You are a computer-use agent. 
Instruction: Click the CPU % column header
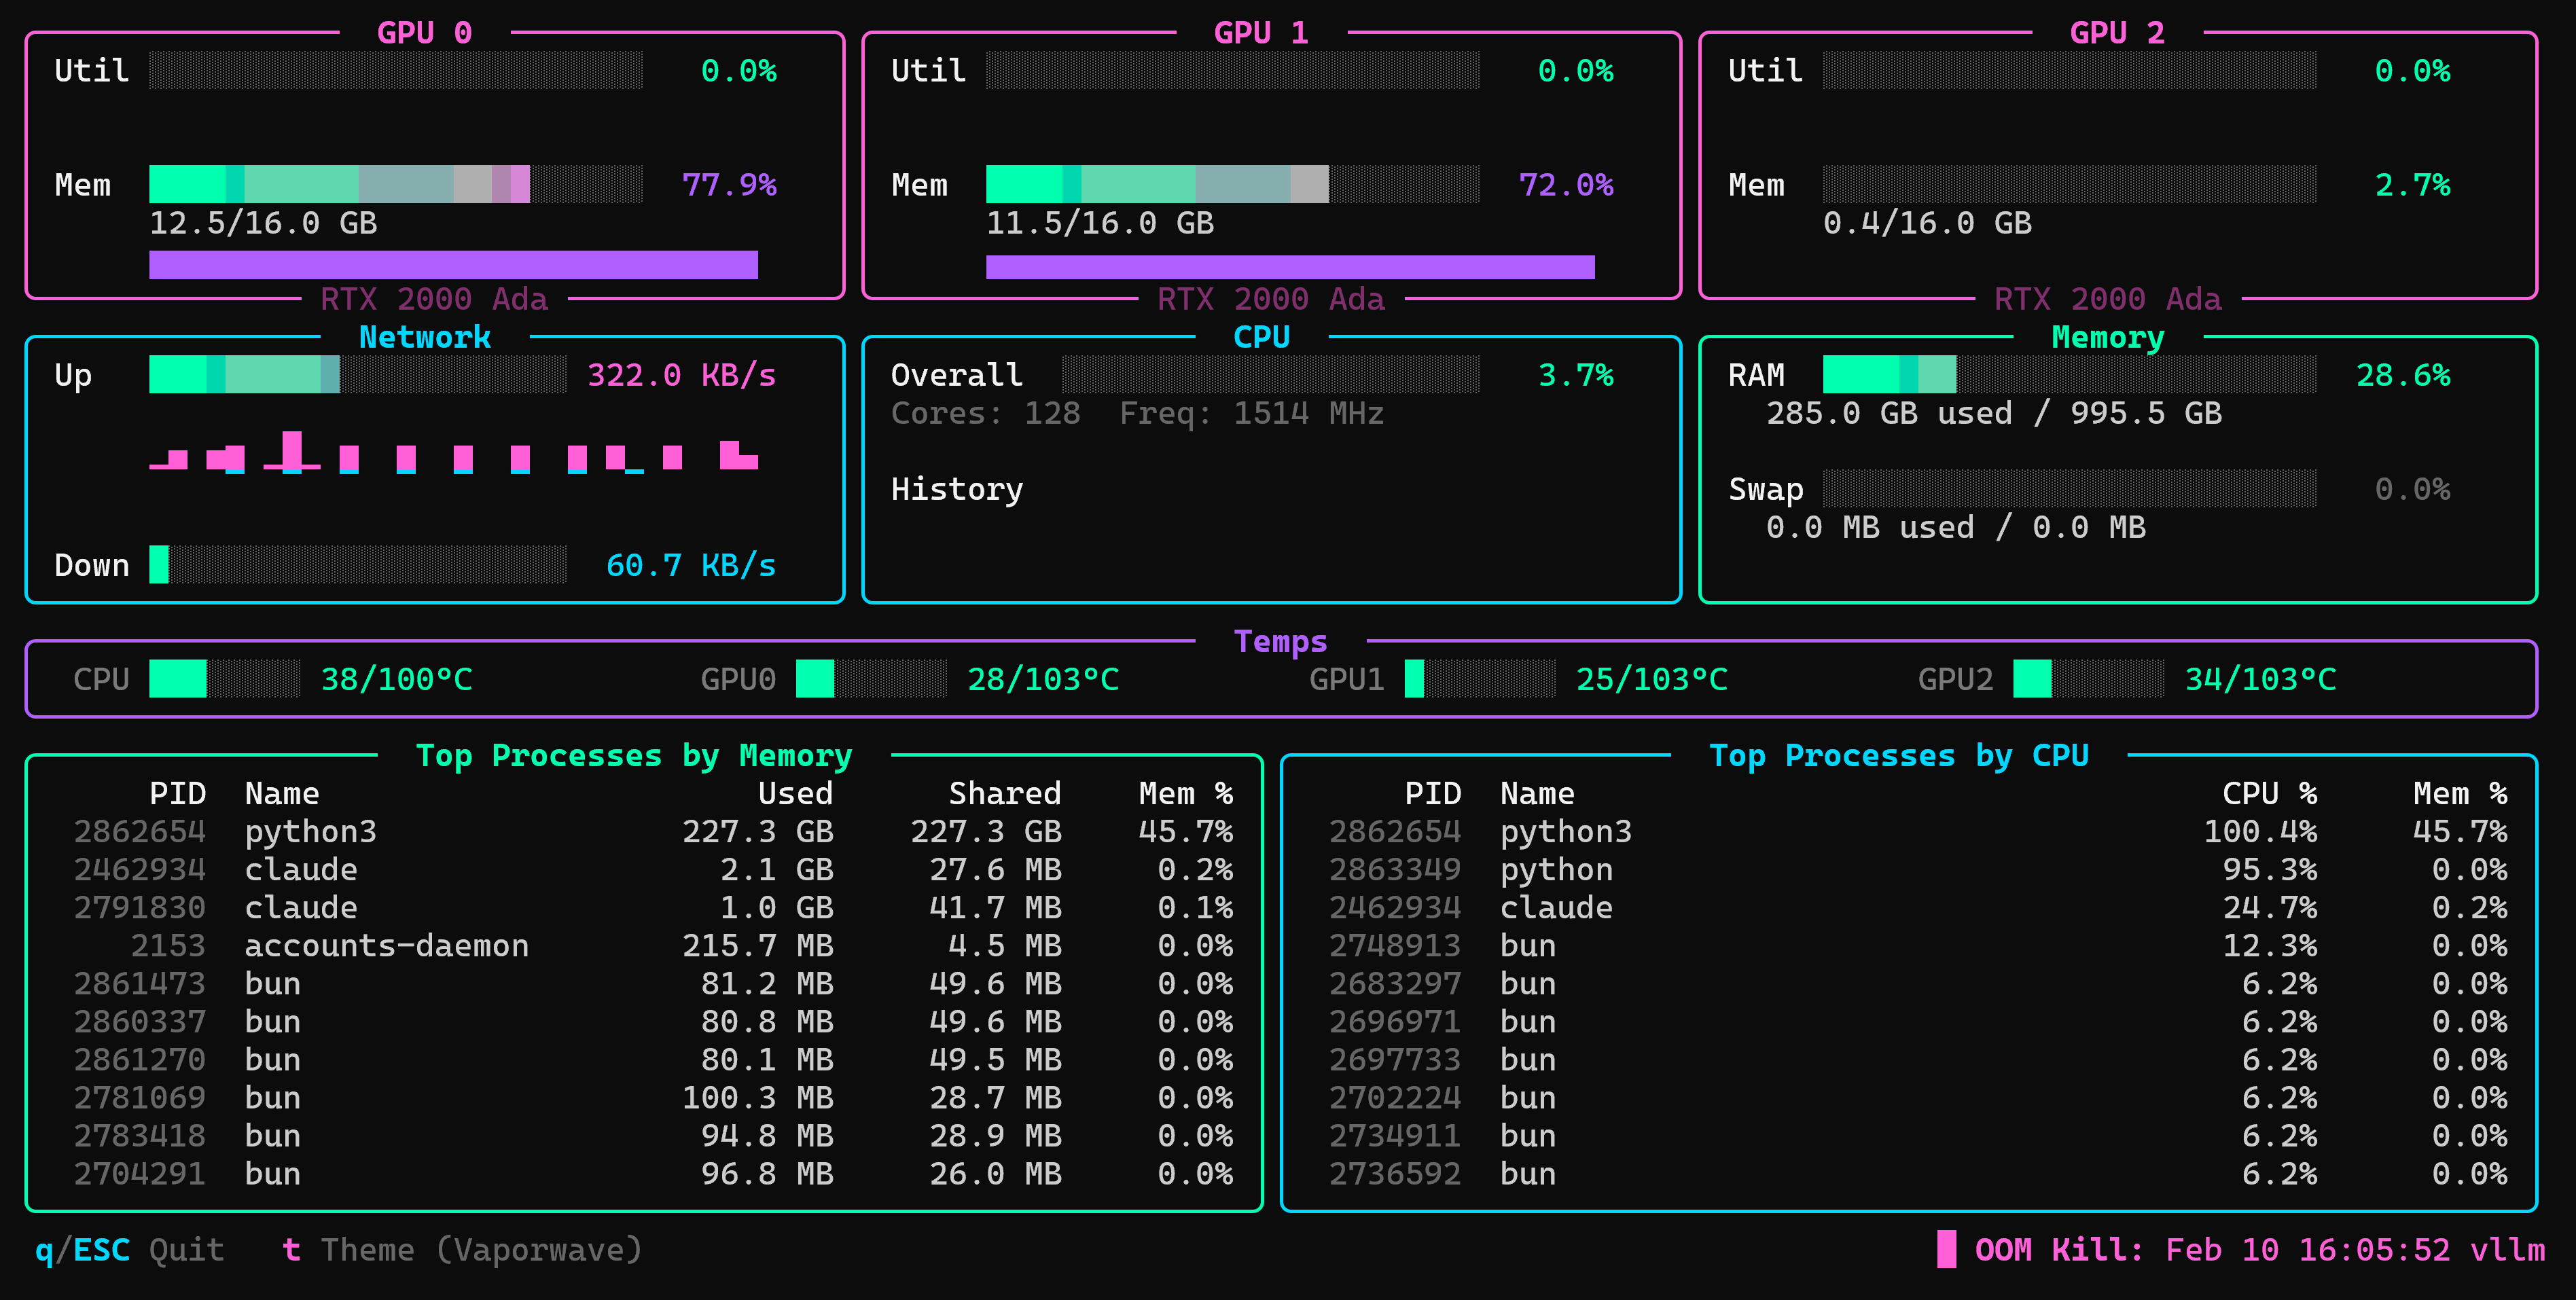(x=2269, y=793)
